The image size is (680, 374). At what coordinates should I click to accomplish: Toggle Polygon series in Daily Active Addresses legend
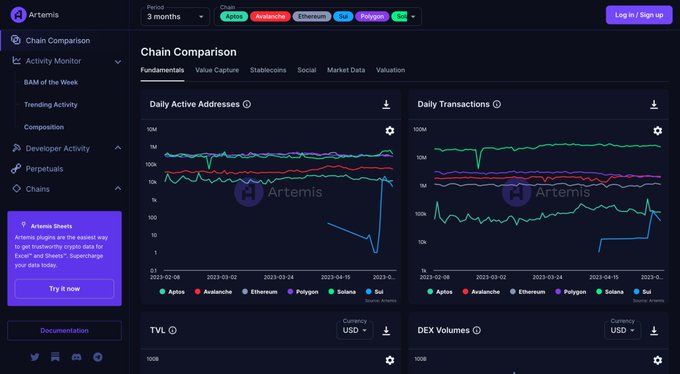[x=303, y=292]
